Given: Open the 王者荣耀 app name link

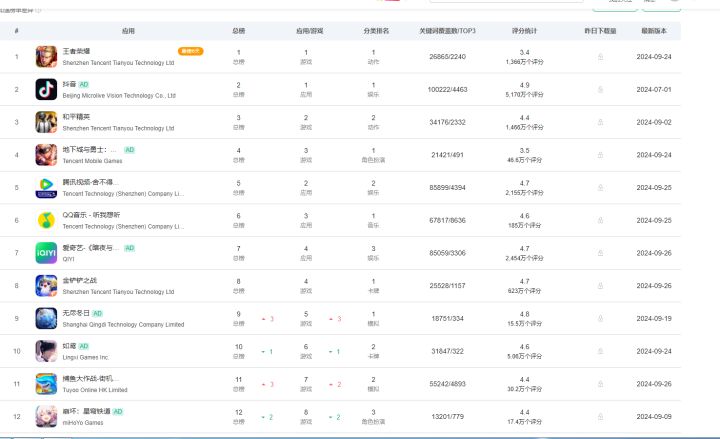Looking at the screenshot, I should coord(76,51).
